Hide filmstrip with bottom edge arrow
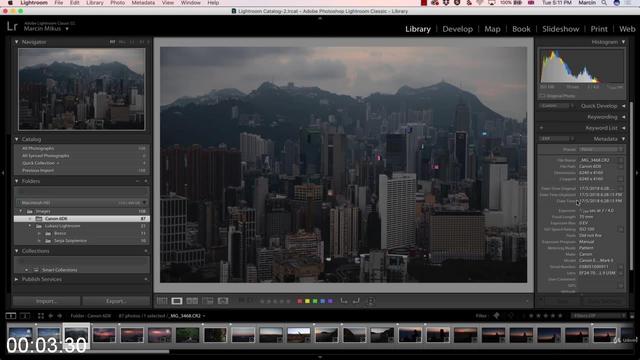The image size is (640, 360). tap(320, 357)
